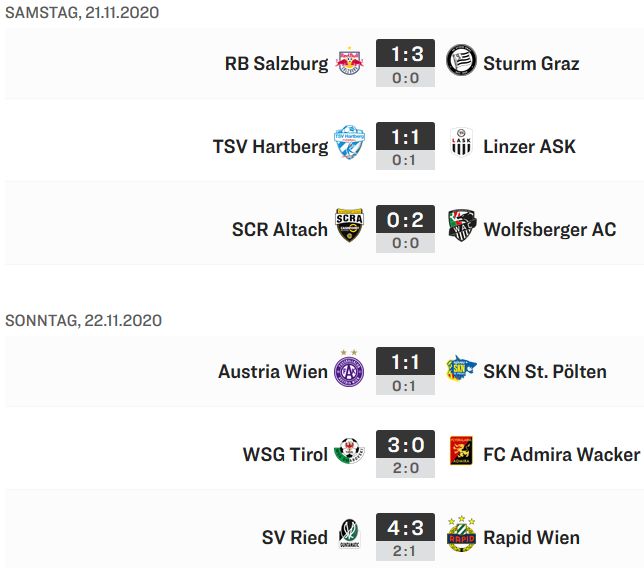The height and width of the screenshot is (568, 644).
Task: Click the WSG Tirol badge
Action: pos(350,454)
